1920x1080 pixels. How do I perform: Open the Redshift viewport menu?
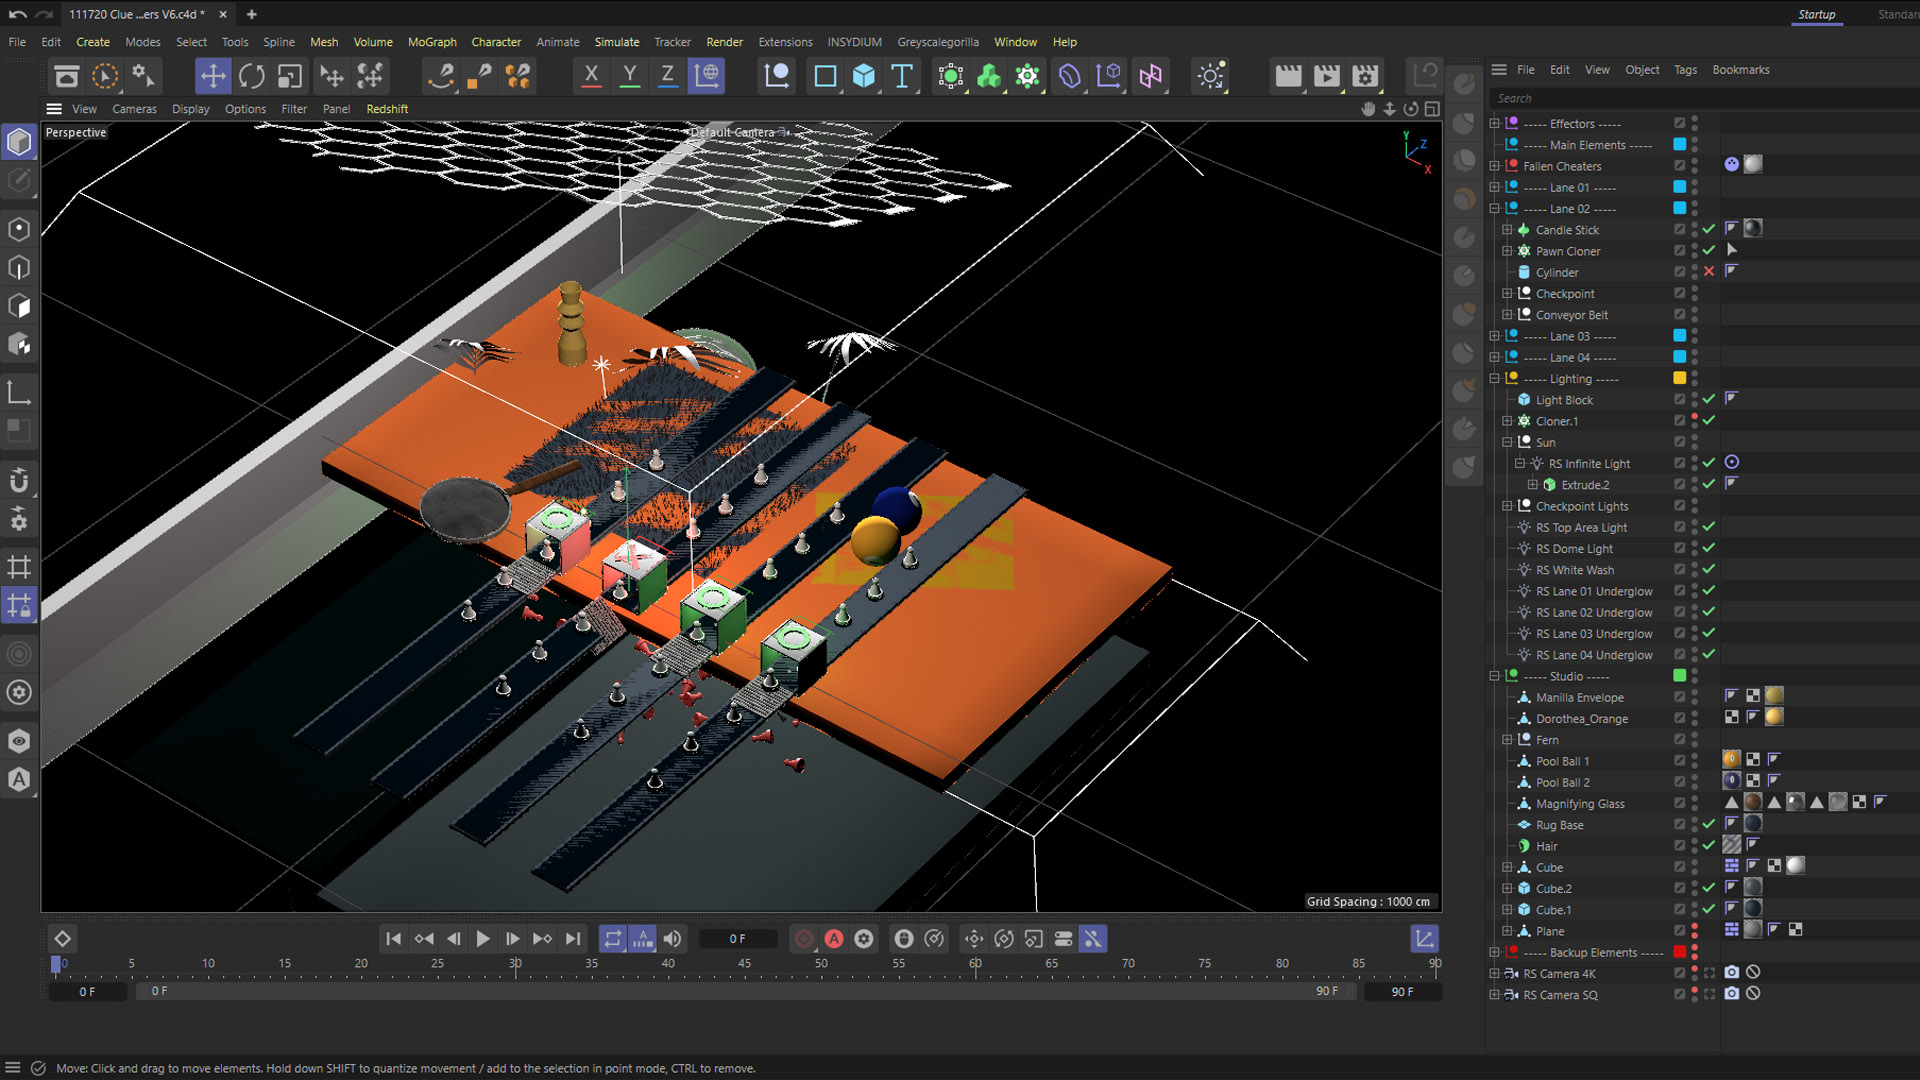pos(387,109)
